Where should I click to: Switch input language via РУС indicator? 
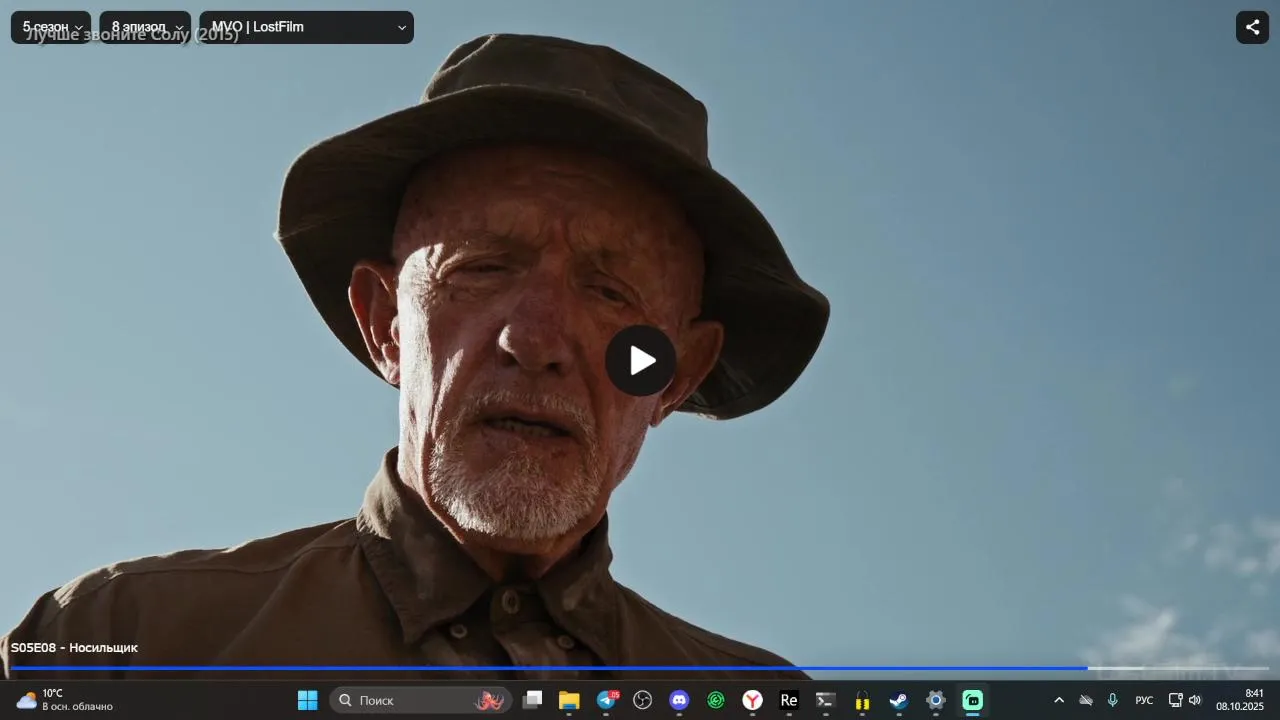(x=1144, y=700)
